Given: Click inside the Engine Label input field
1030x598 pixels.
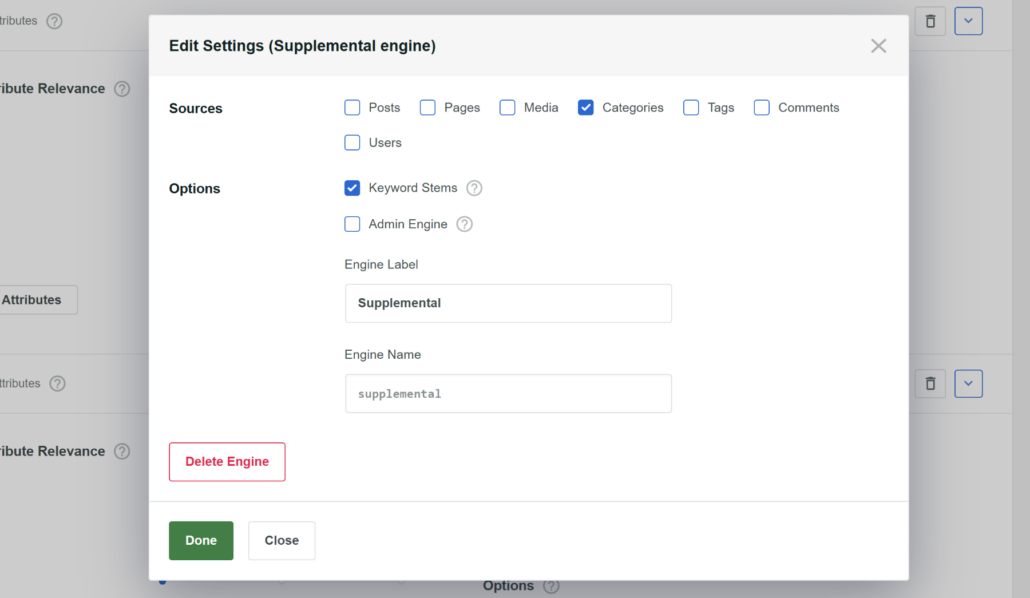Looking at the screenshot, I should click(508, 302).
